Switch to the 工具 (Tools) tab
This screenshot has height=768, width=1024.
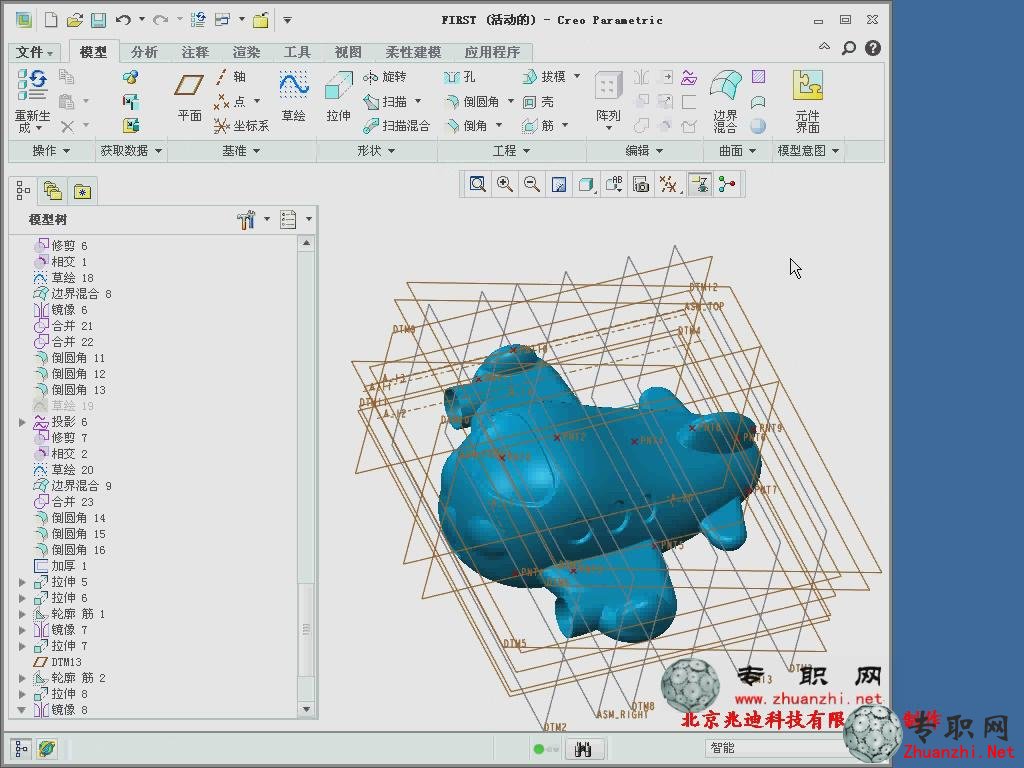click(297, 52)
